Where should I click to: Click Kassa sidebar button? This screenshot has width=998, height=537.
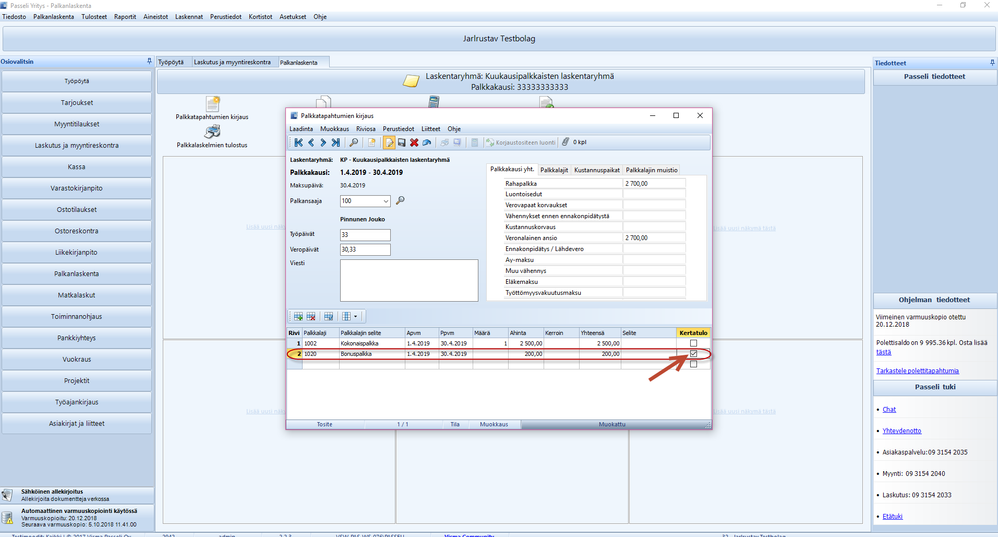pyautogui.click(x=76, y=167)
